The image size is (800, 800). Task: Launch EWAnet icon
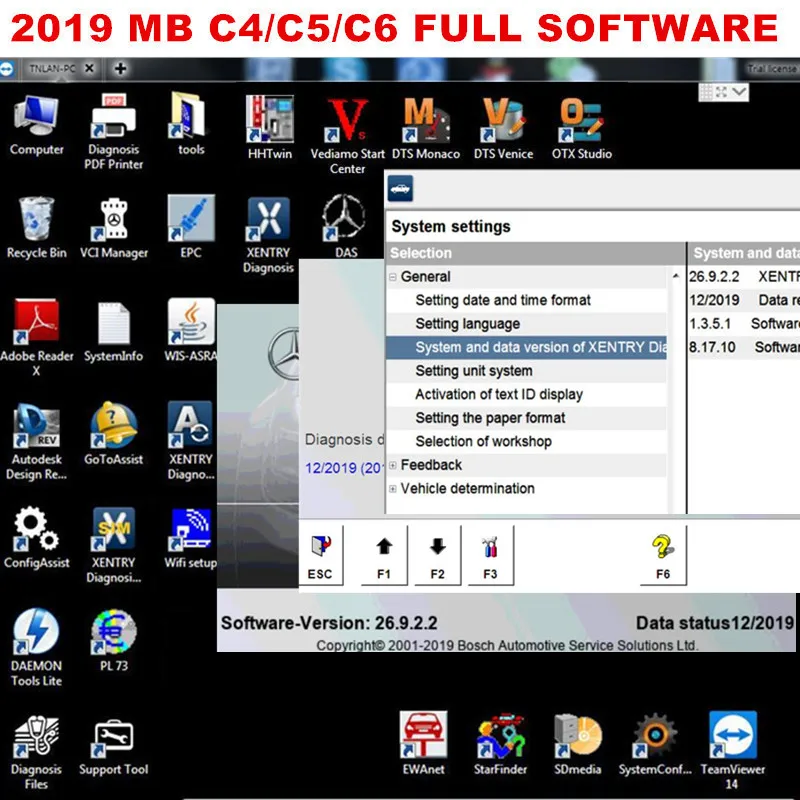click(x=423, y=735)
